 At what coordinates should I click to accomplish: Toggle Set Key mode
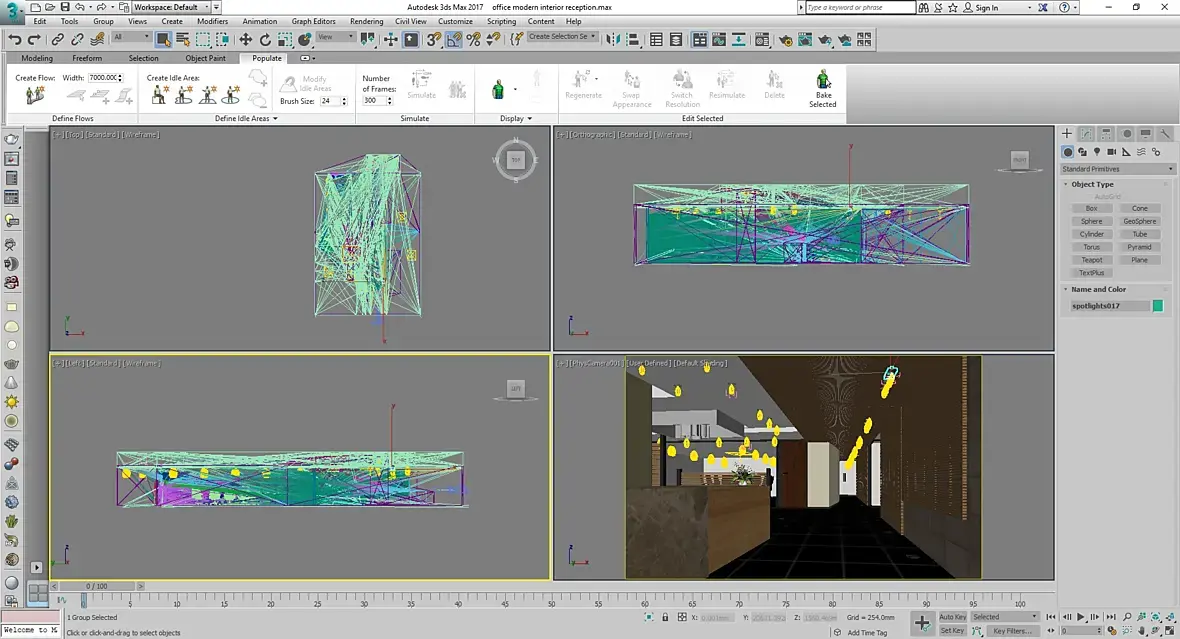click(x=952, y=631)
